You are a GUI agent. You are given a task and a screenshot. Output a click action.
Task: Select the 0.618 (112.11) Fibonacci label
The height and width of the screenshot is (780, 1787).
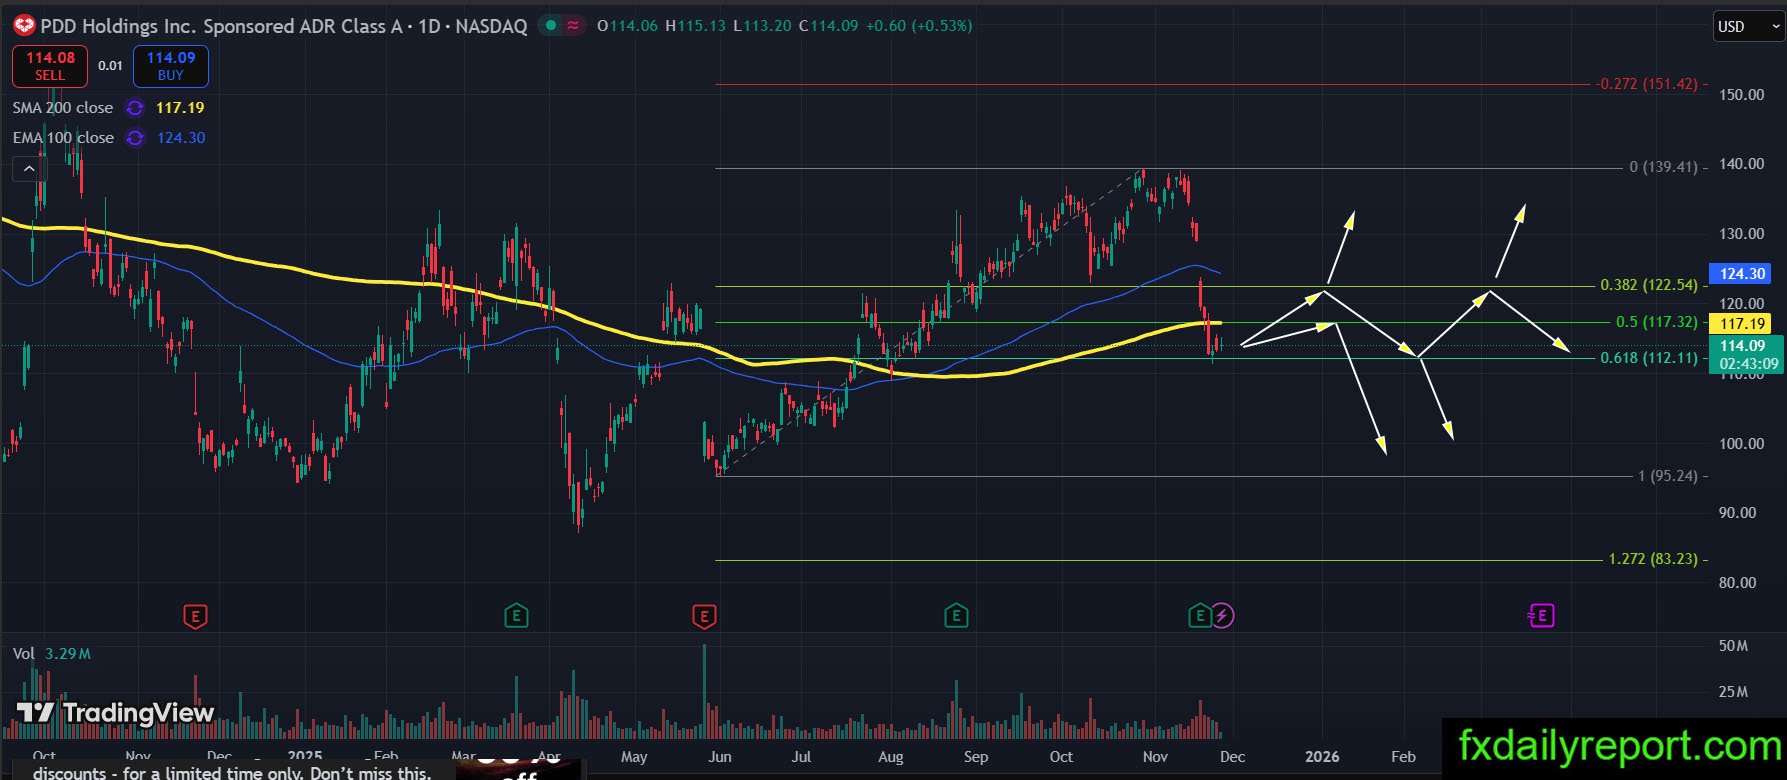pyautogui.click(x=1649, y=358)
